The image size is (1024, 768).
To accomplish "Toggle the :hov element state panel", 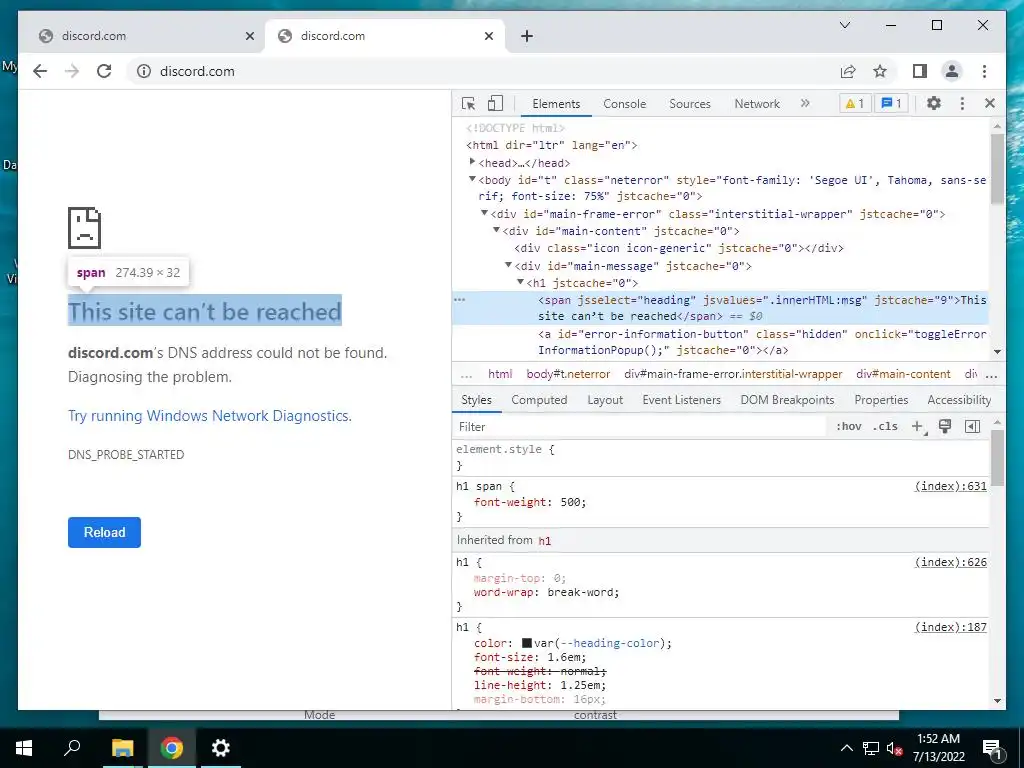I will coord(848,426).
